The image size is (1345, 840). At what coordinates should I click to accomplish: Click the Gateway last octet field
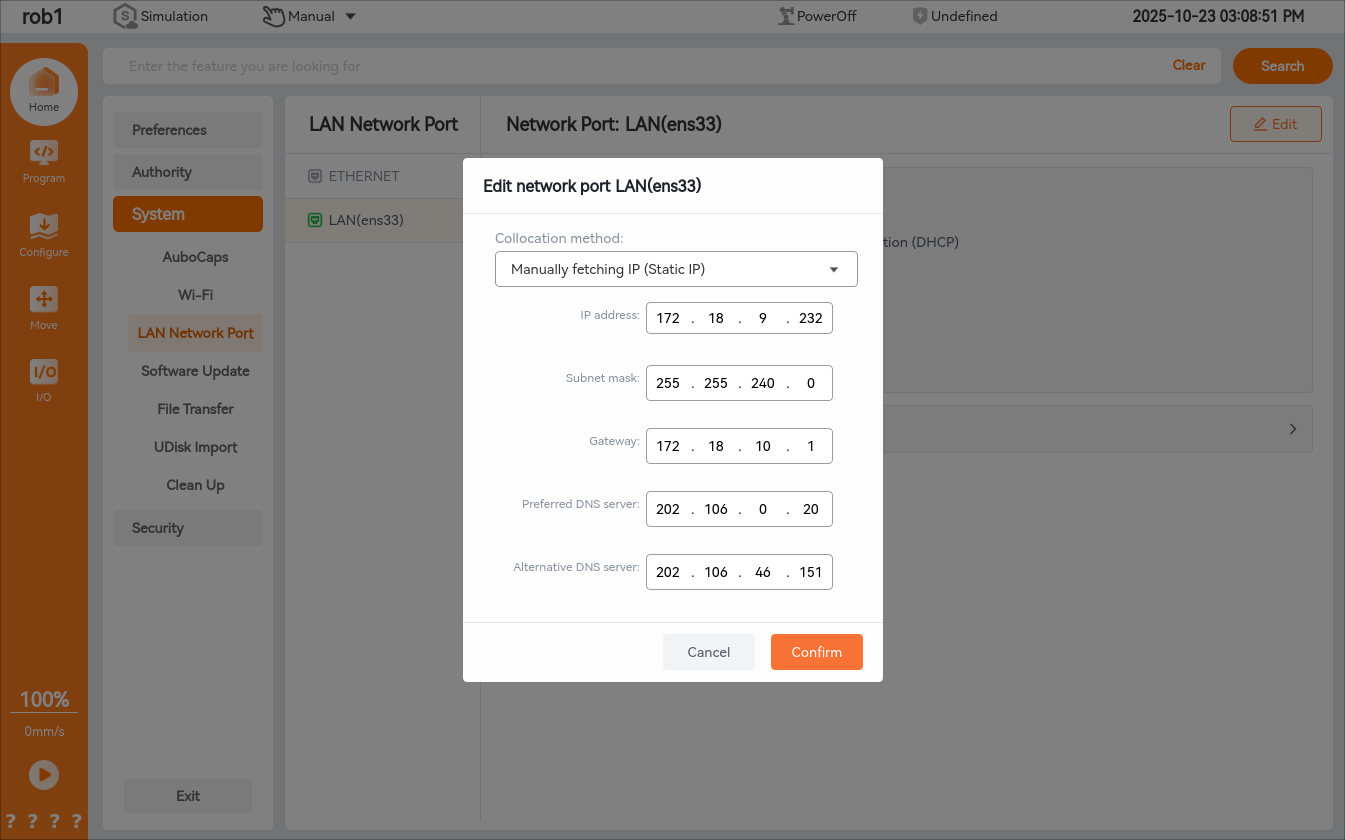pos(811,446)
